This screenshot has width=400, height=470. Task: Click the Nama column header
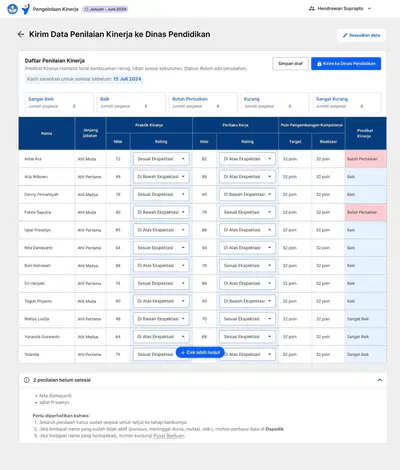pyautogui.click(x=47, y=133)
